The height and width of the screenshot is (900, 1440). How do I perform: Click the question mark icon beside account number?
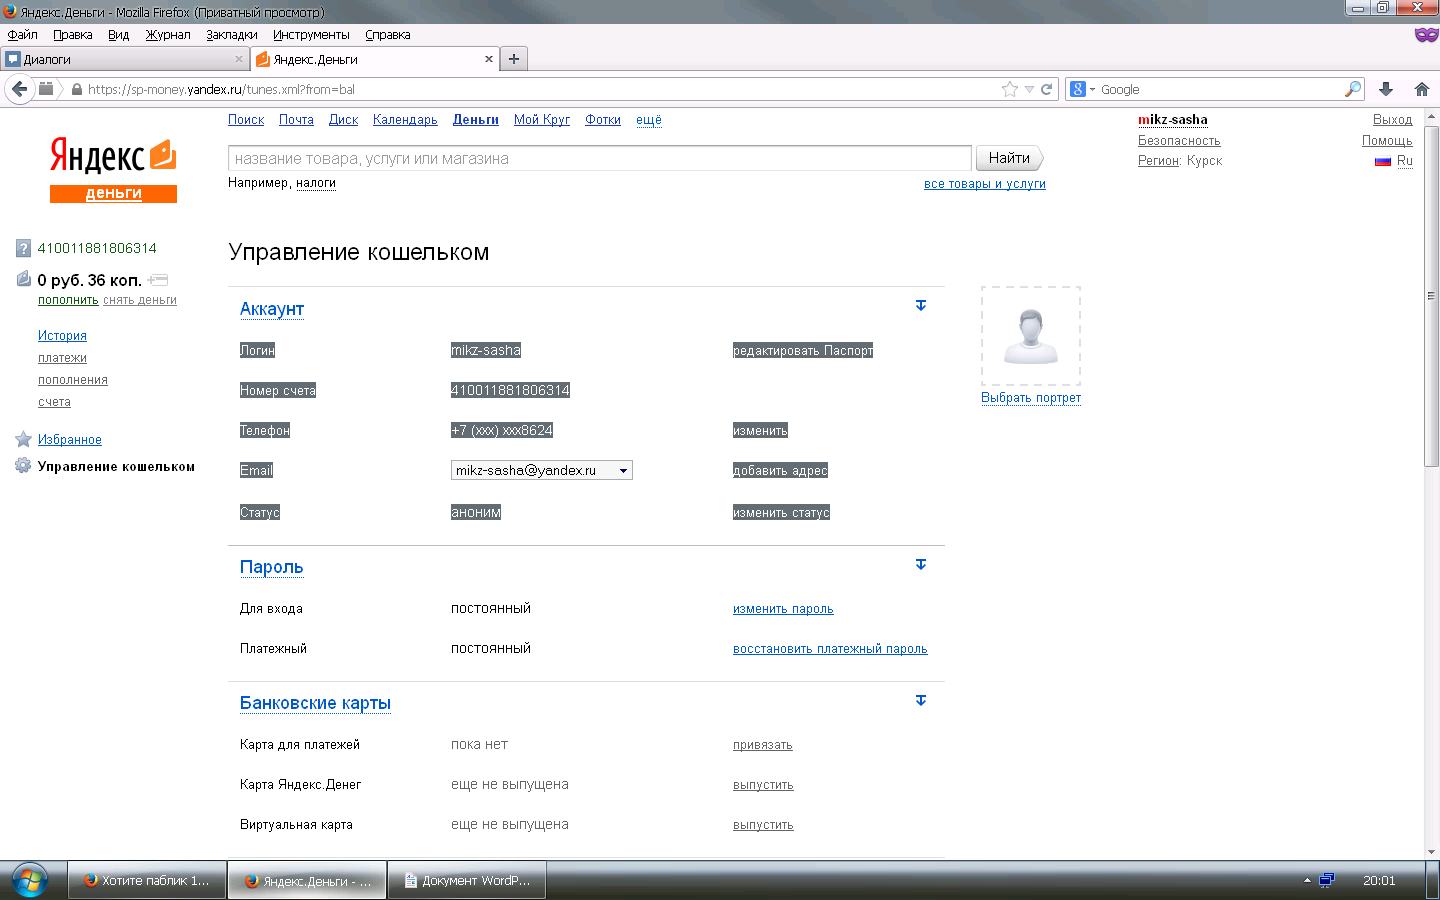(23, 248)
